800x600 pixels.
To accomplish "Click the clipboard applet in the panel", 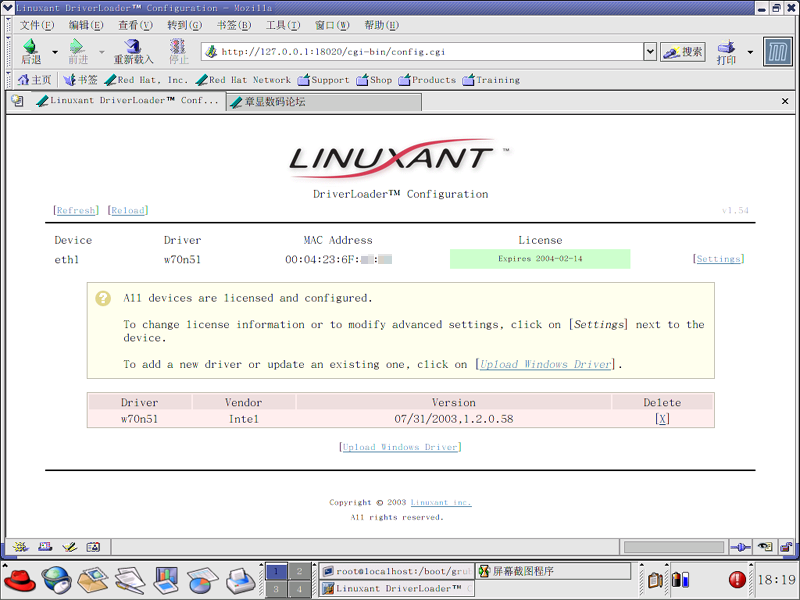I will click(656, 580).
